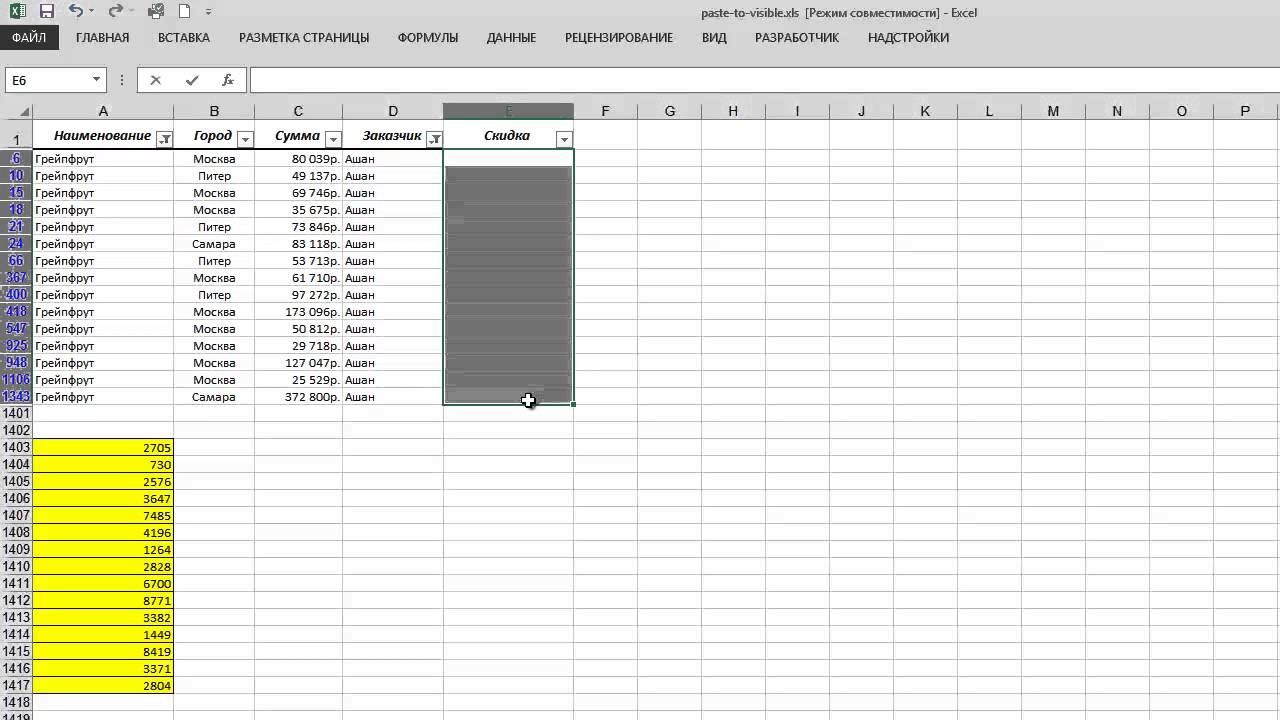Click Грейпфрут cell in row 547
1280x720 pixels.
[103, 329]
